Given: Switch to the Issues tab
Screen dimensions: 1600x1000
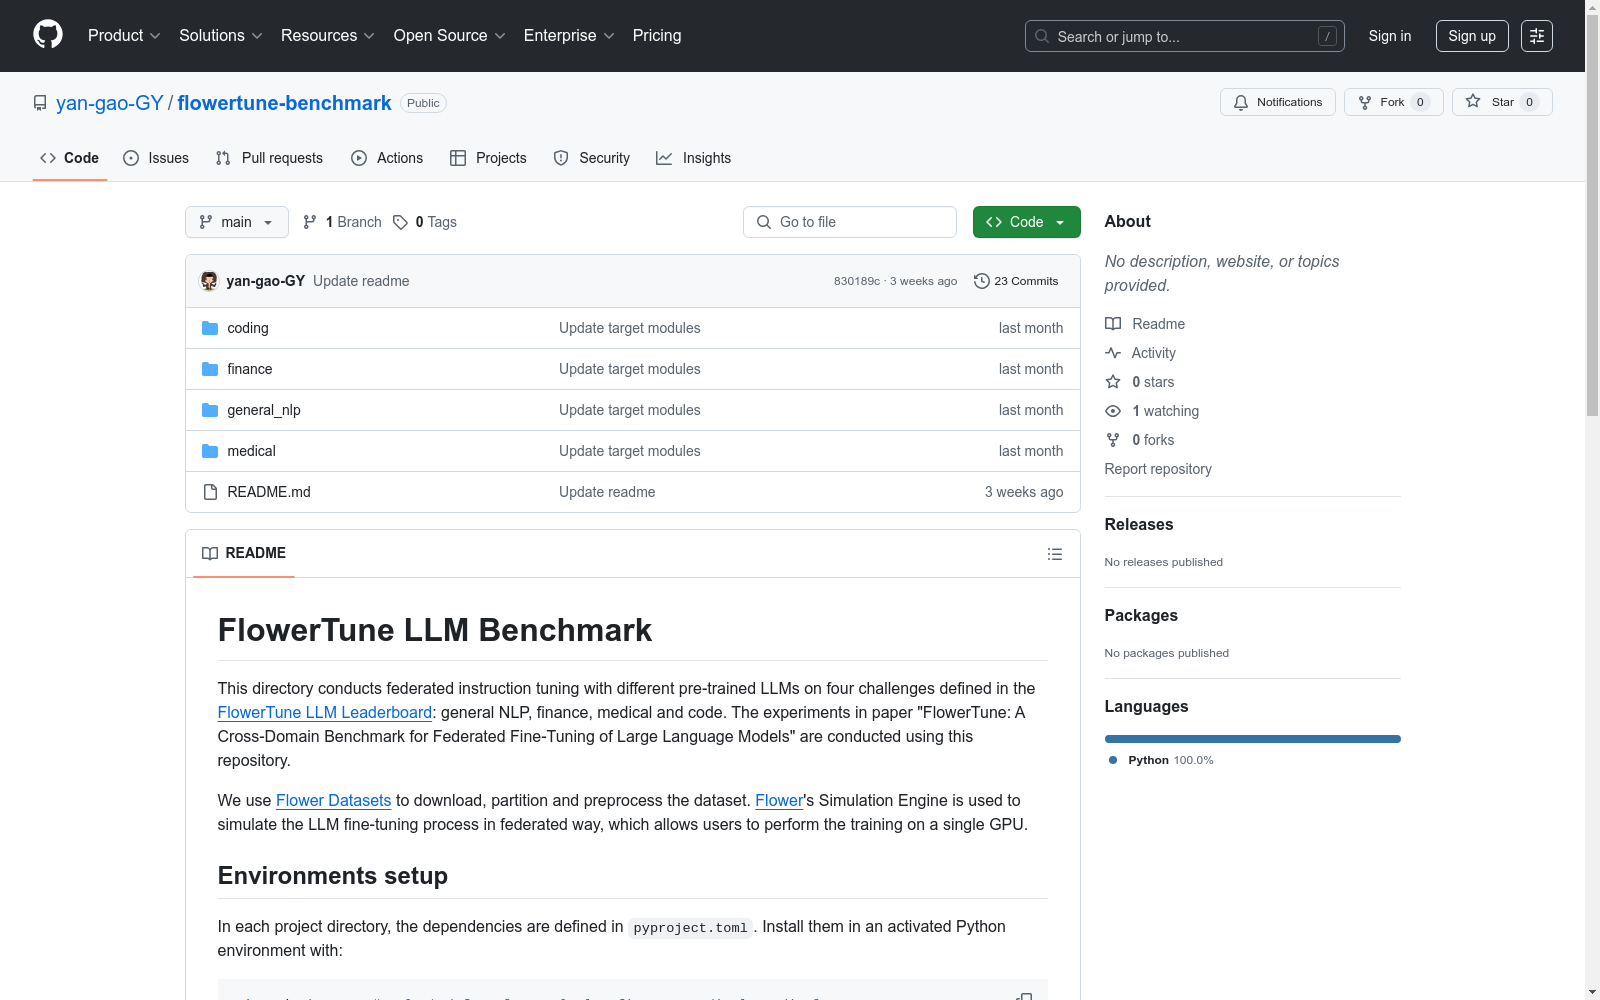Looking at the screenshot, I should pos(156,158).
